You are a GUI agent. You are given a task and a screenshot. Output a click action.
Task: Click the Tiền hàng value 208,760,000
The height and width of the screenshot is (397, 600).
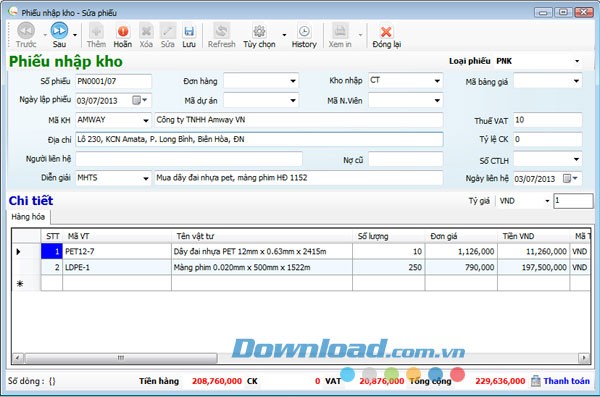[217, 381]
